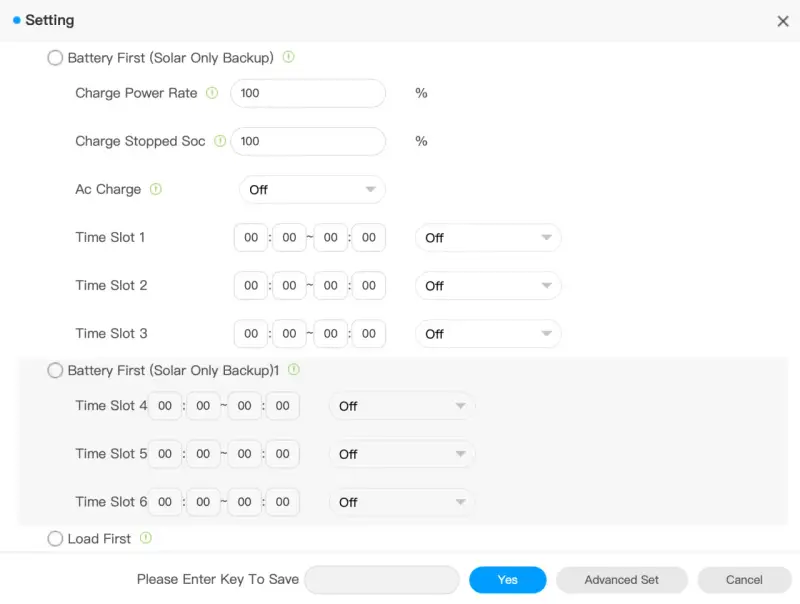Image resolution: width=800 pixels, height=604 pixels.
Task: Click info icon after Battery First (Solar Only Backup)1
Action: click(x=293, y=369)
